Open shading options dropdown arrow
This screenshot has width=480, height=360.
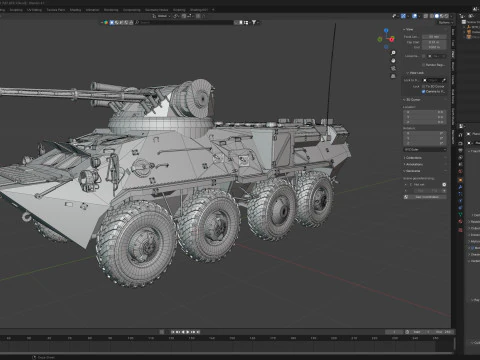point(451,16)
